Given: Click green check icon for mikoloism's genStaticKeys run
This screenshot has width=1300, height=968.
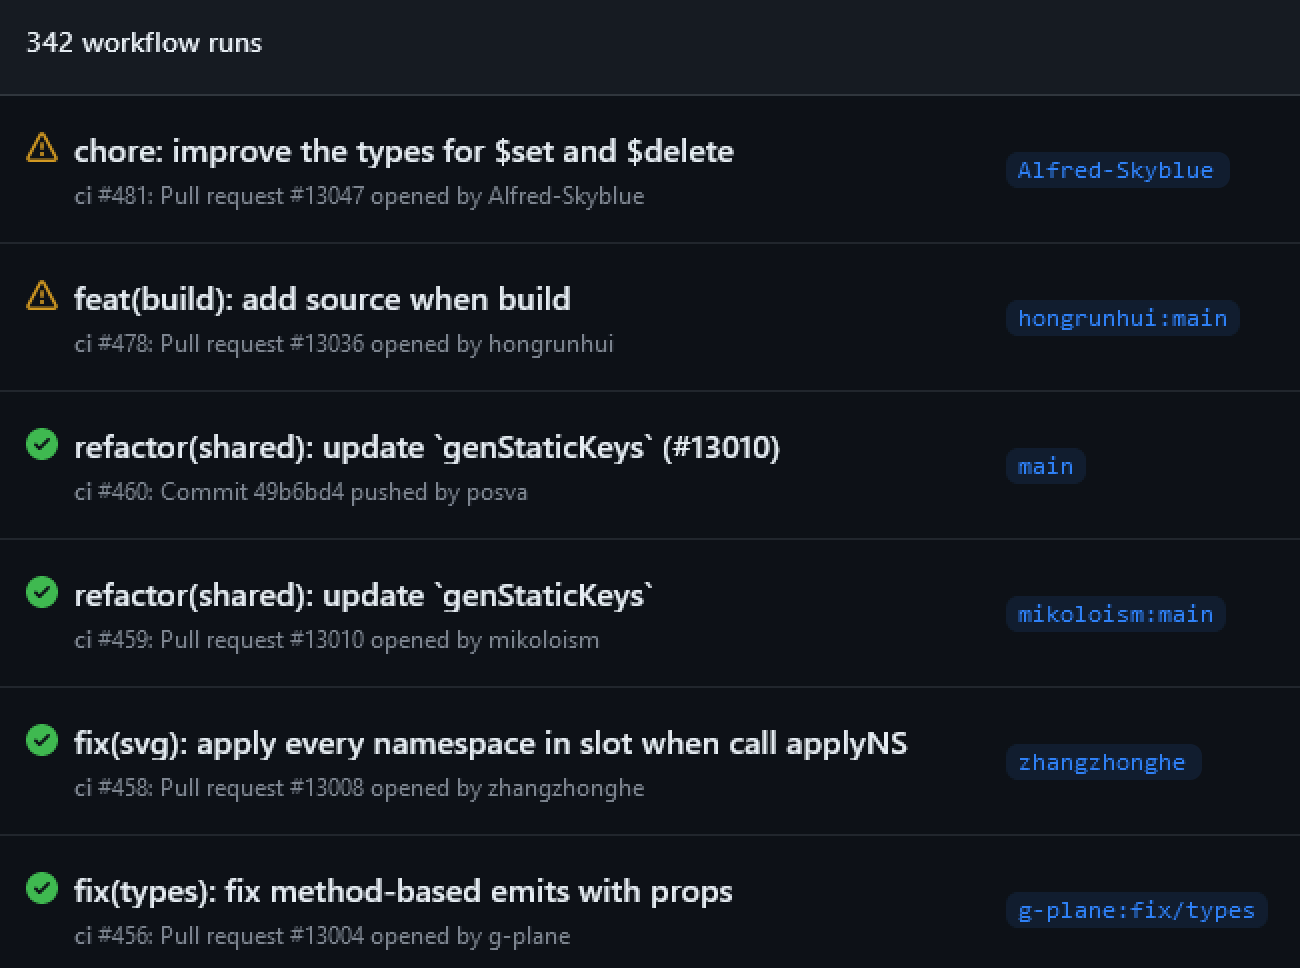Looking at the screenshot, I should click(x=42, y=592).
